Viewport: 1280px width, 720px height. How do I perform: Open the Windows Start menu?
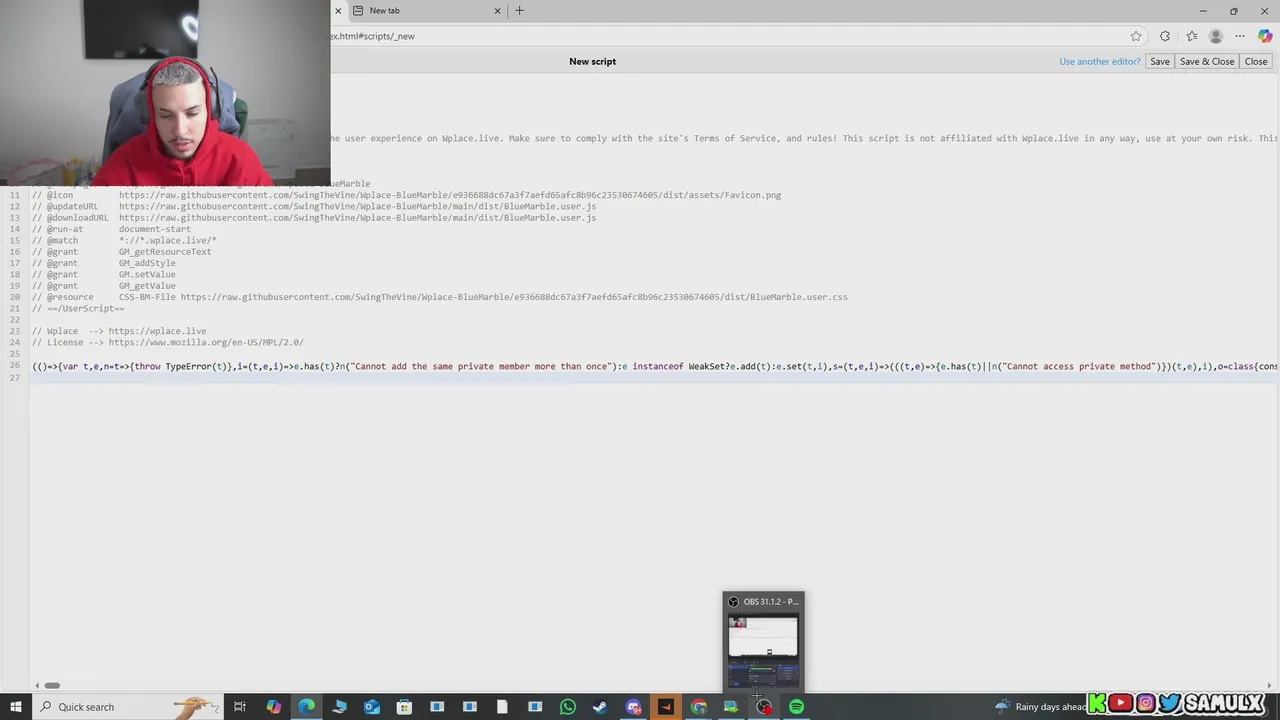coord(16,707)
